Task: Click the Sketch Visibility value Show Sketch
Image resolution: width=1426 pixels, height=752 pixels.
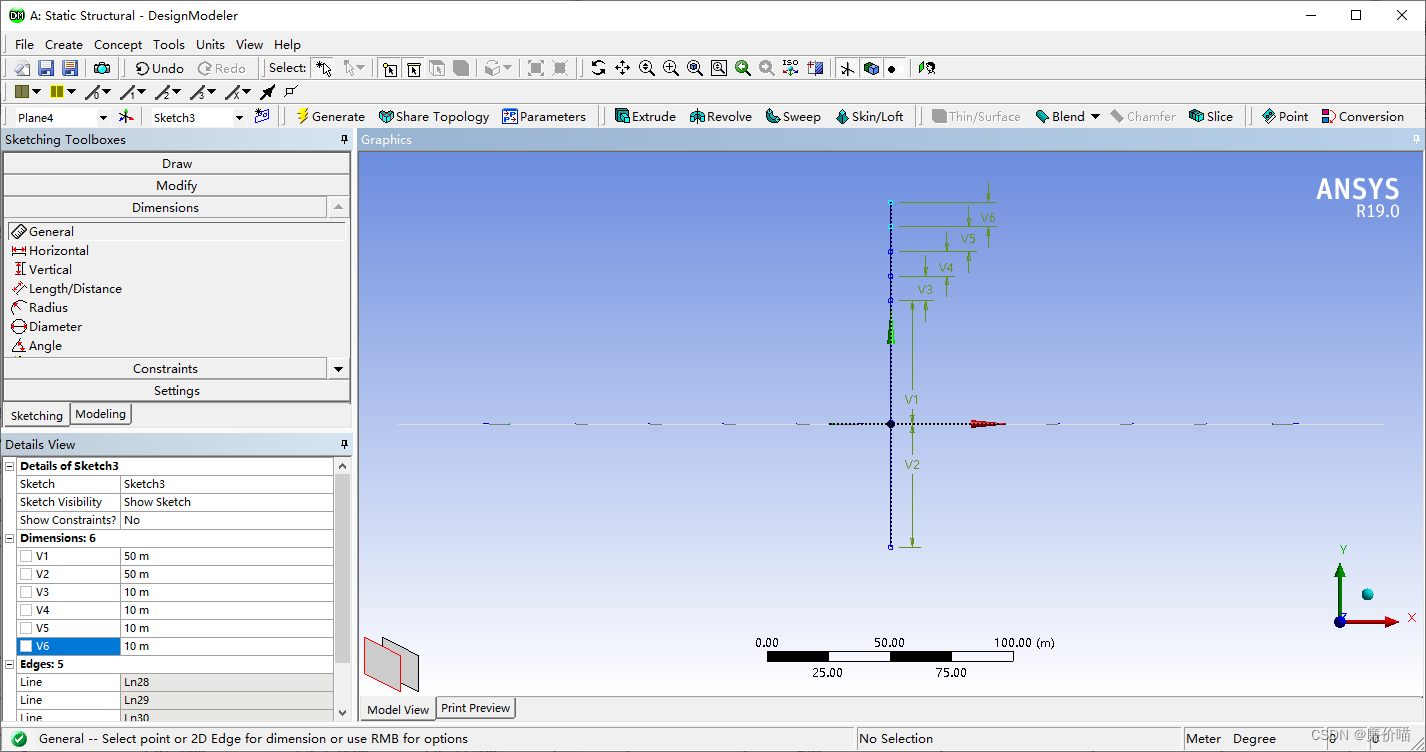Action: click(x=226, y=502)
